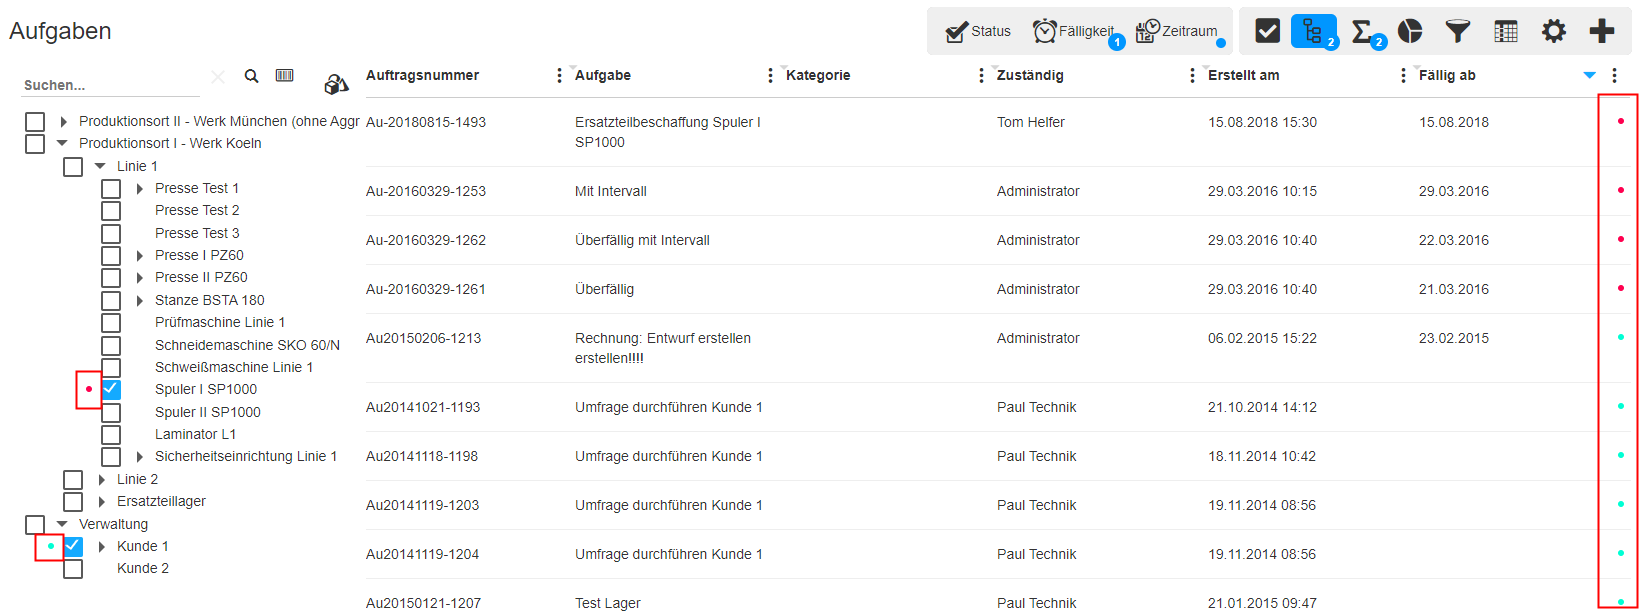Click the funnel filter icon
The image size is (1640, 613).
tap(1458, 31)
